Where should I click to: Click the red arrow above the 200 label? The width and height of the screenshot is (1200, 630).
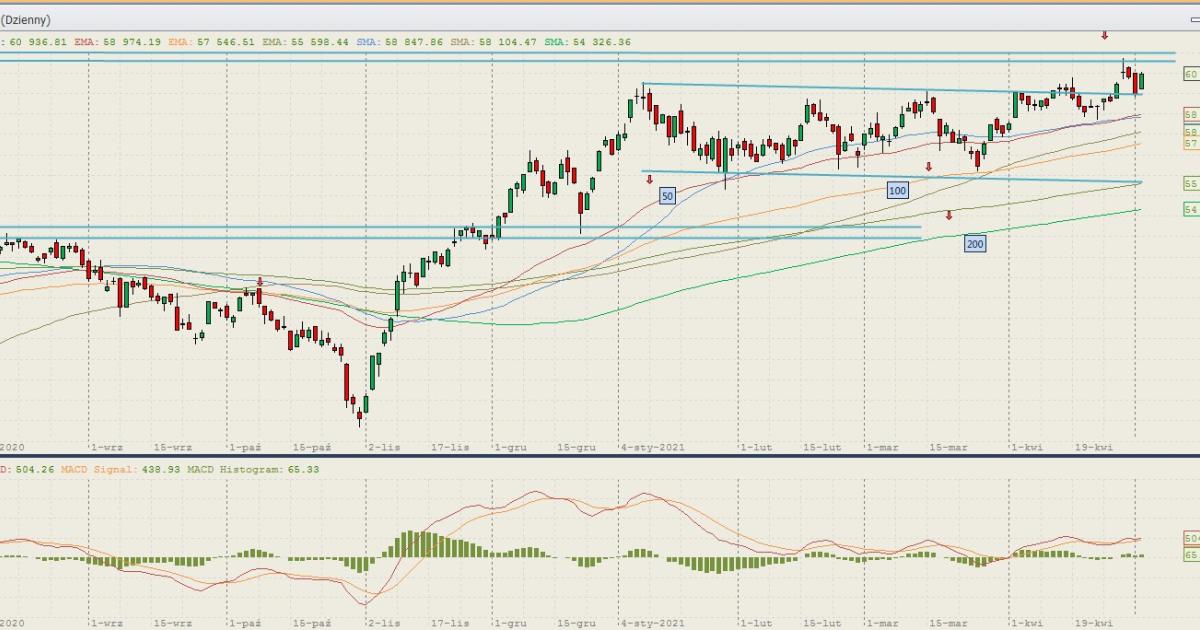[949, 215]
